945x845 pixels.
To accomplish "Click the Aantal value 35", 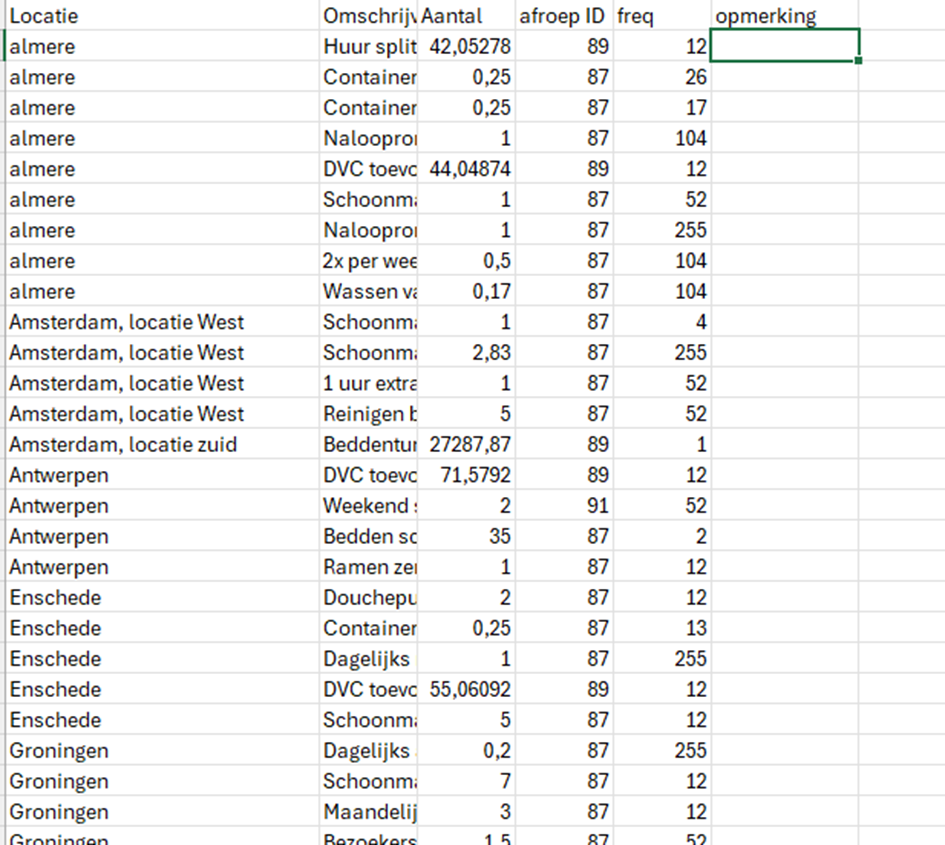I will coord(466,536).
